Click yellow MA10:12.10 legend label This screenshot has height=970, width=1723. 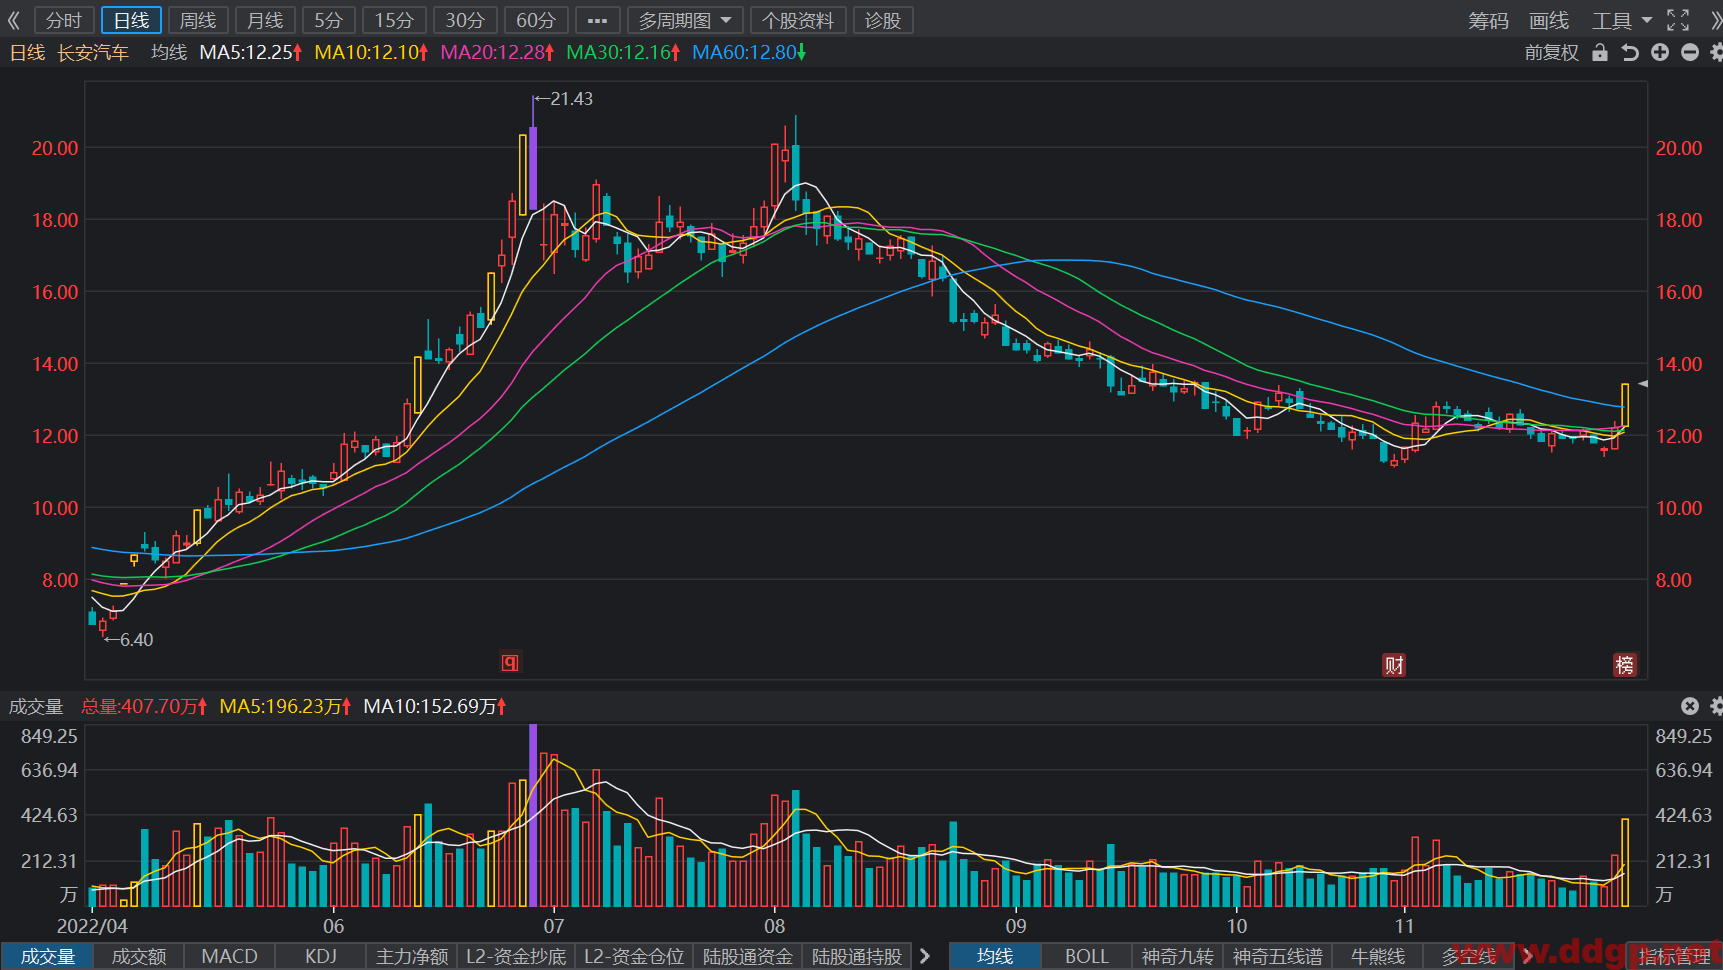(371, 52)
